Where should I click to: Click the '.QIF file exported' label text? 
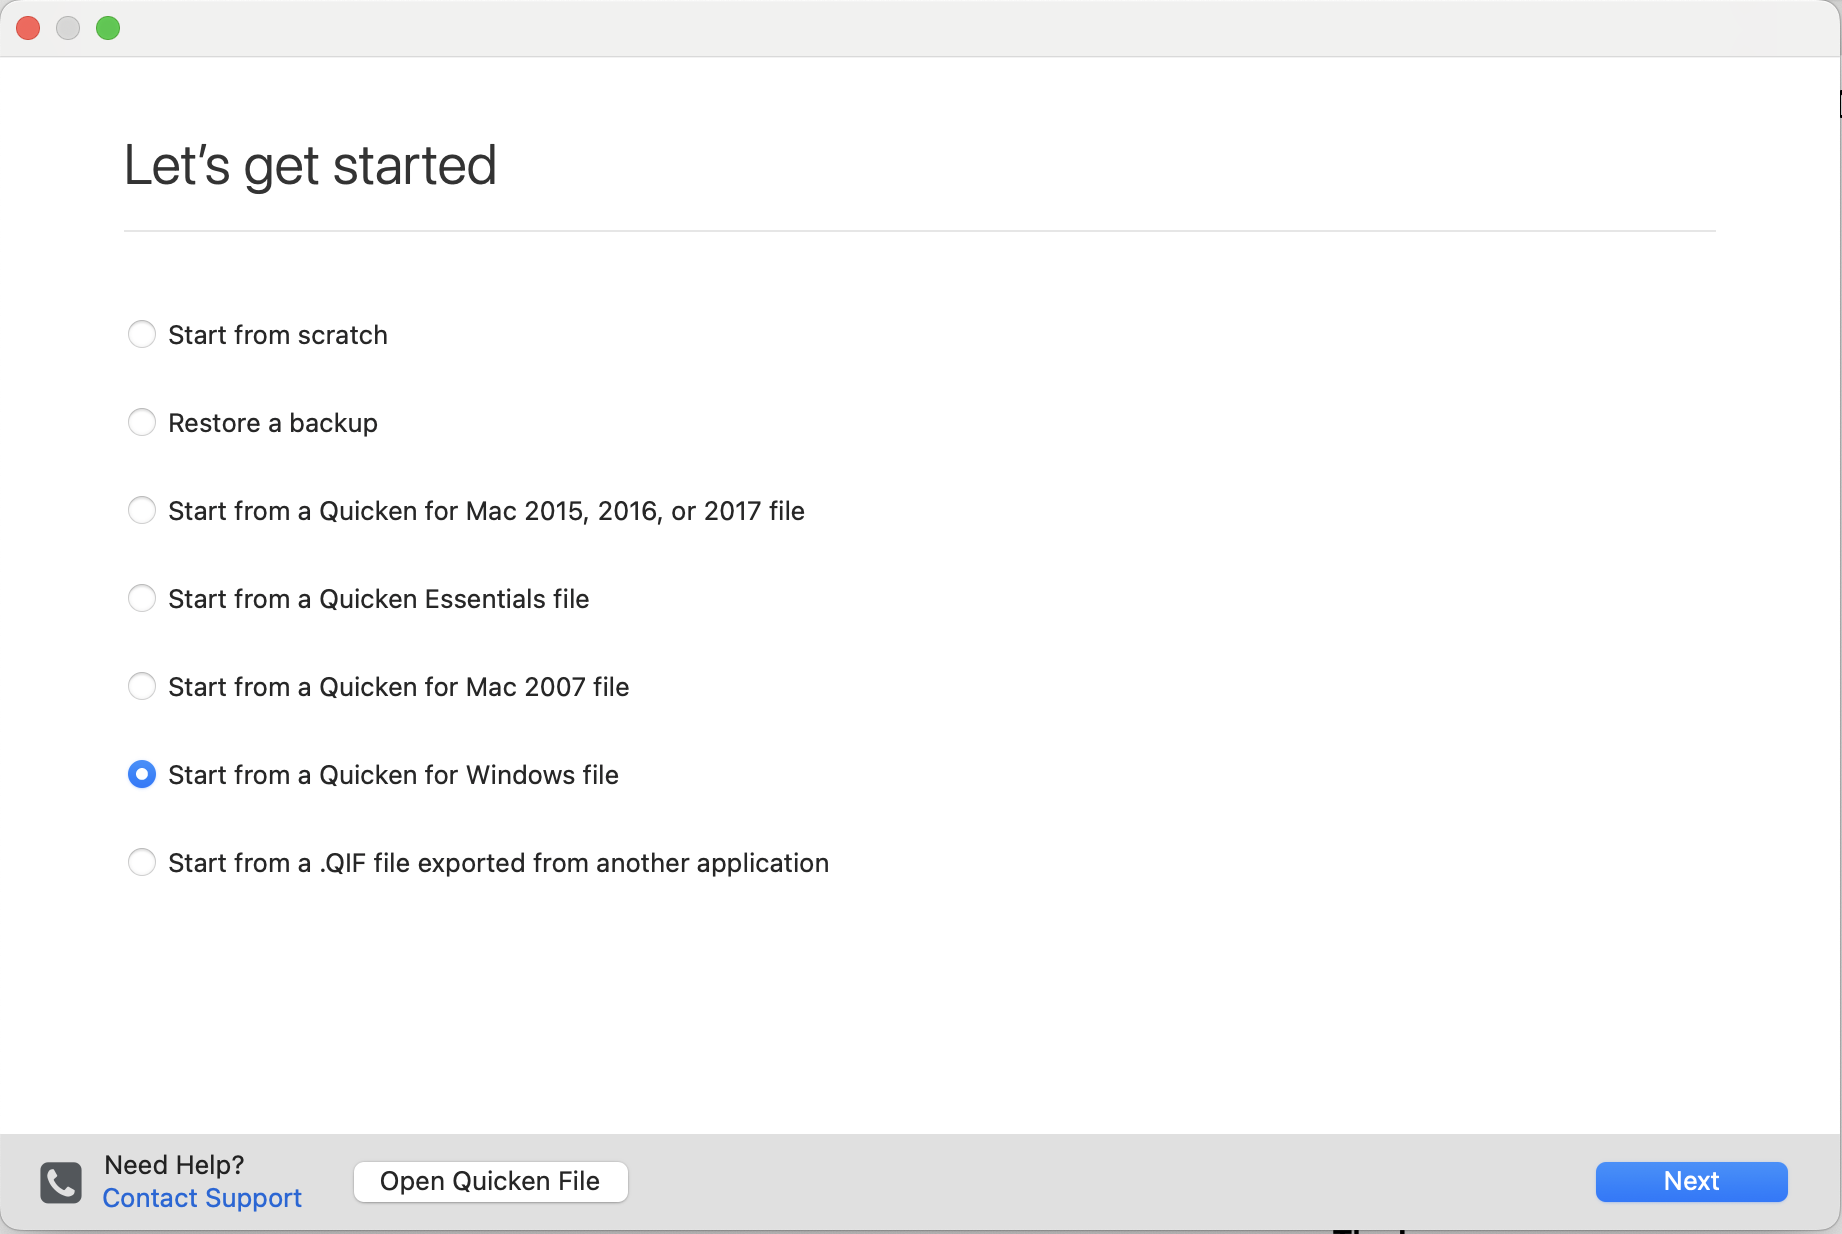498,863
